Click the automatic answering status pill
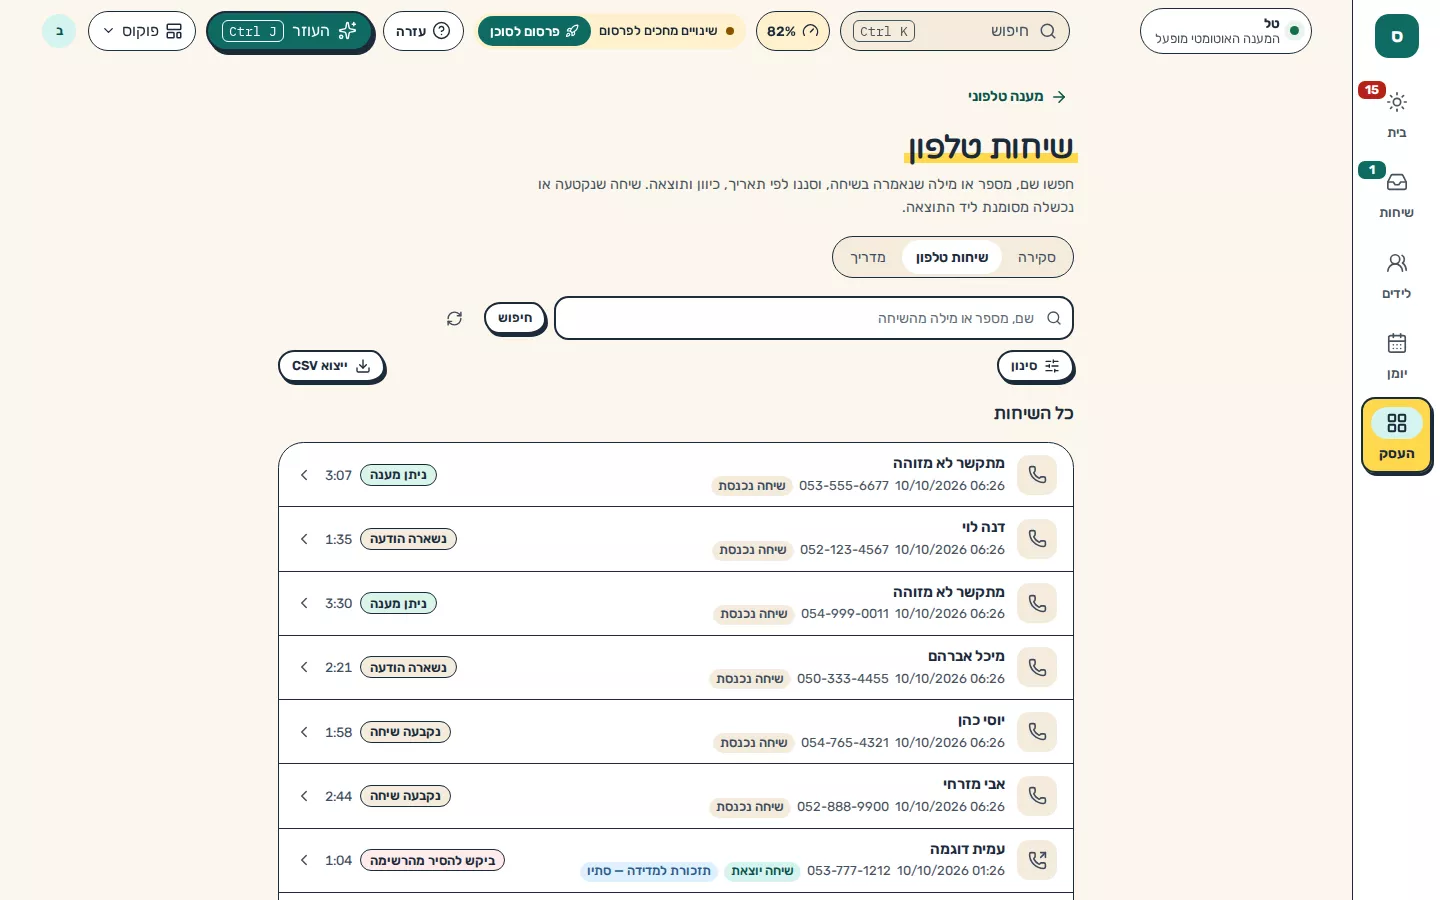This screenshot has height=900, width=1440. pos(1225,31)
